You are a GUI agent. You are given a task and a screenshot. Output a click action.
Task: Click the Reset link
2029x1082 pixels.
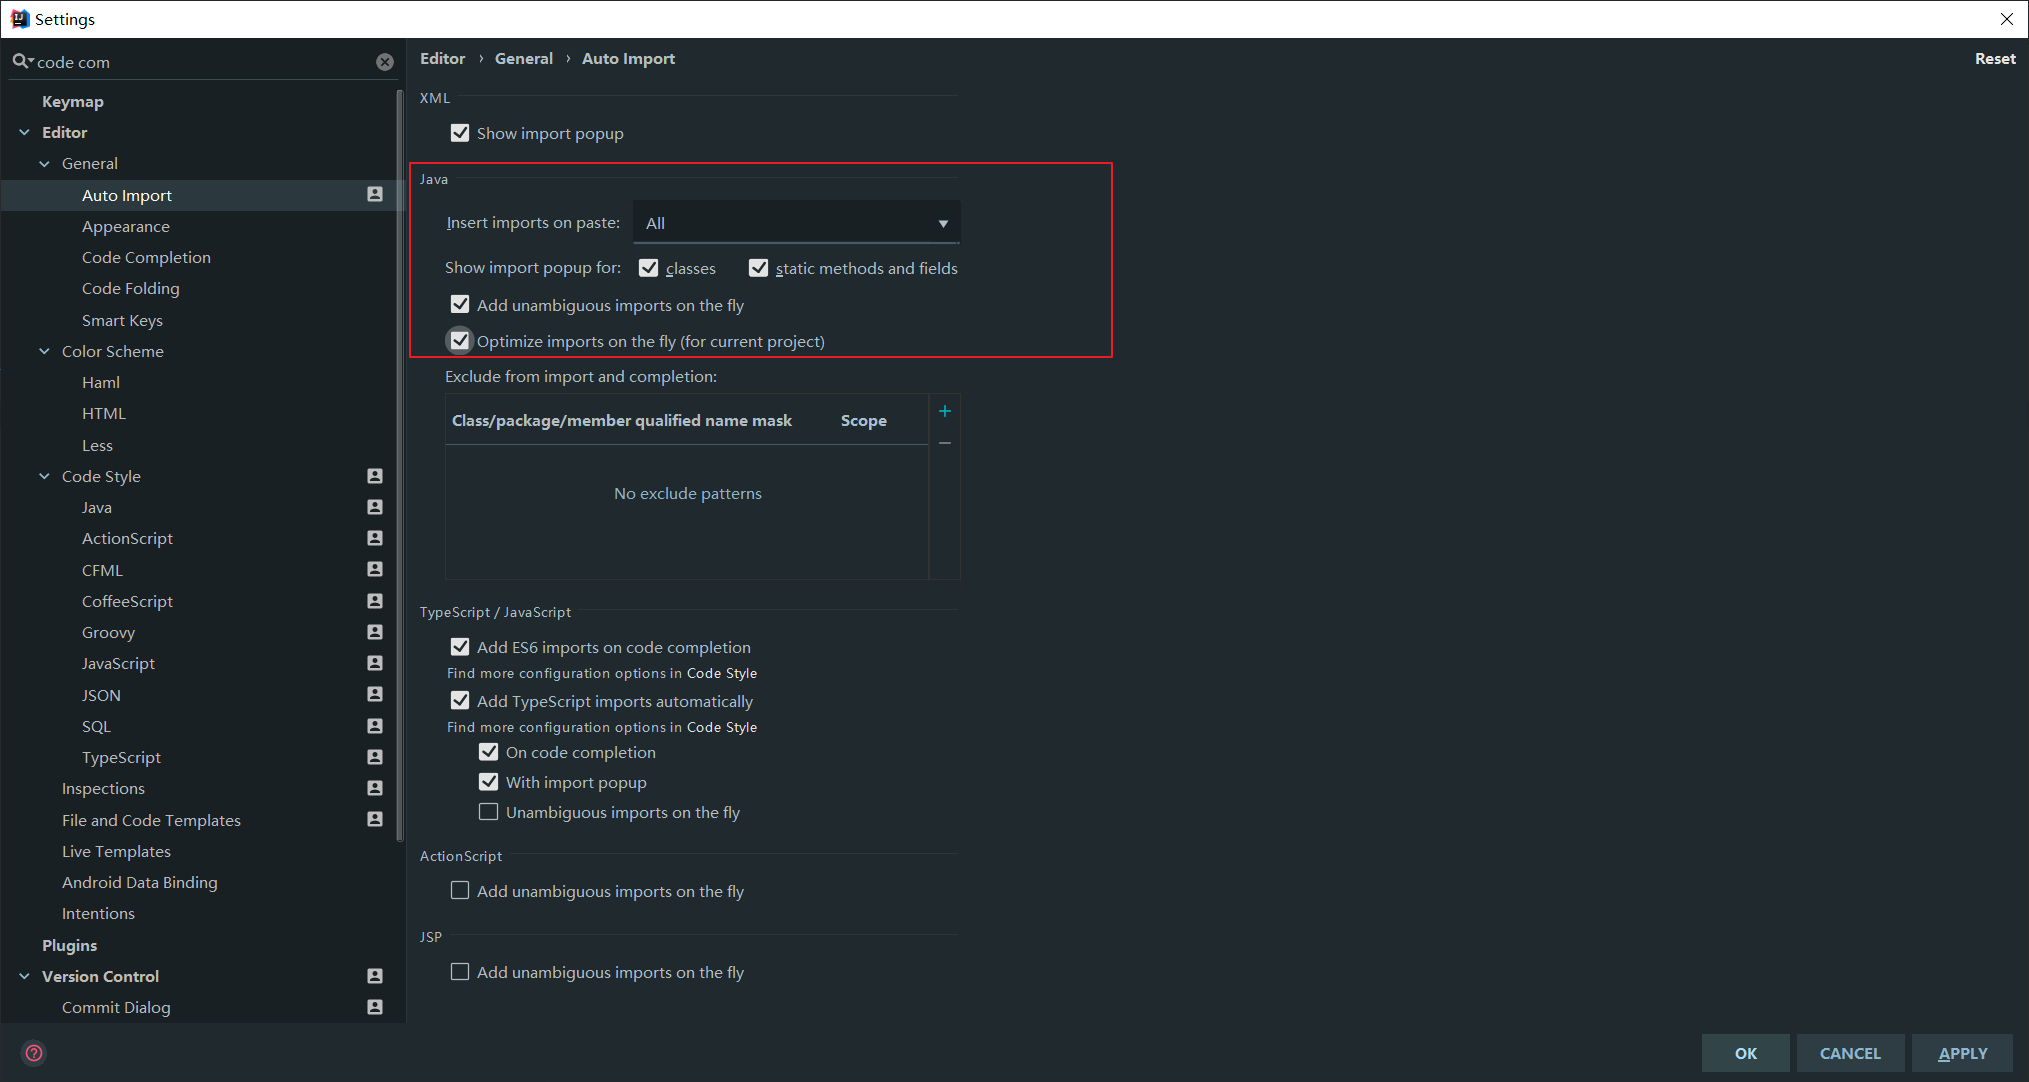point(1994,59)
